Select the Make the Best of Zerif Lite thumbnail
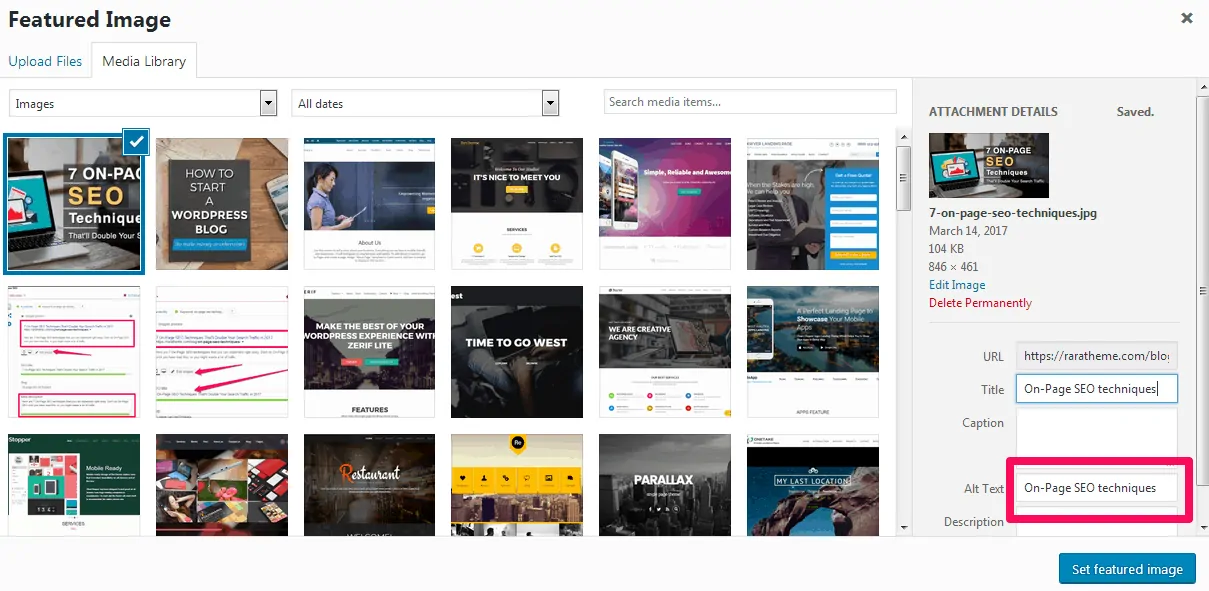Image resolution: width=1209 pixels, height=591 pixels. coord(370,352)
